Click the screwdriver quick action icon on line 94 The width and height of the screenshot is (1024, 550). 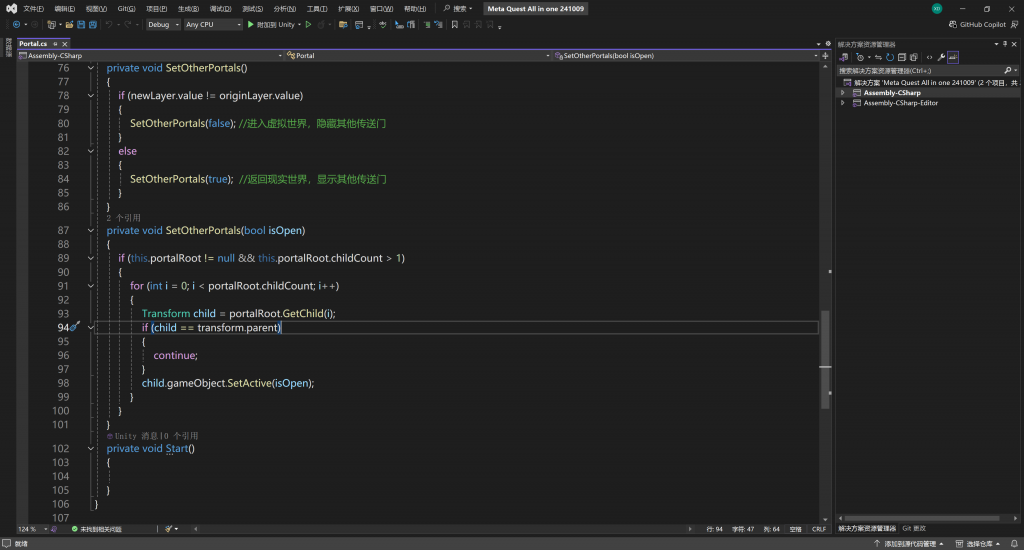tap(74, 327)
